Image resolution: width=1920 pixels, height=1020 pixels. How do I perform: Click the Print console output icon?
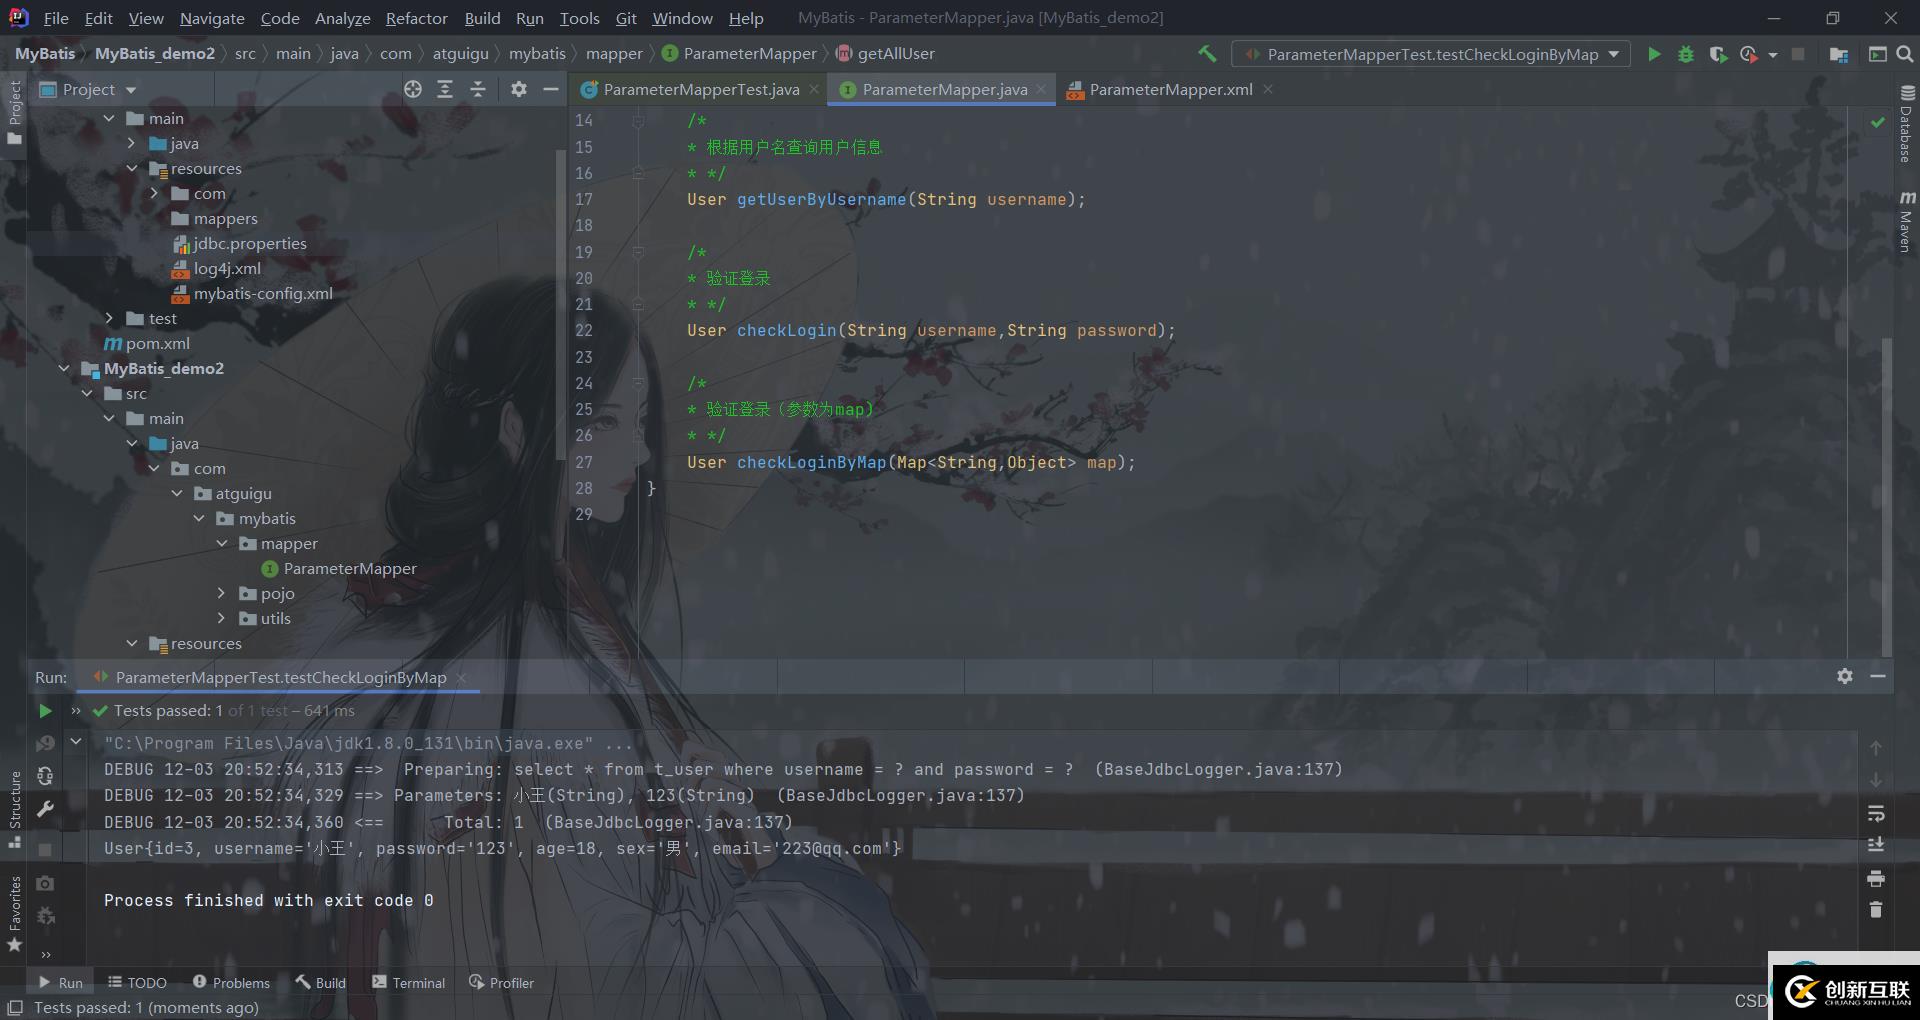tap(1876, 878)
